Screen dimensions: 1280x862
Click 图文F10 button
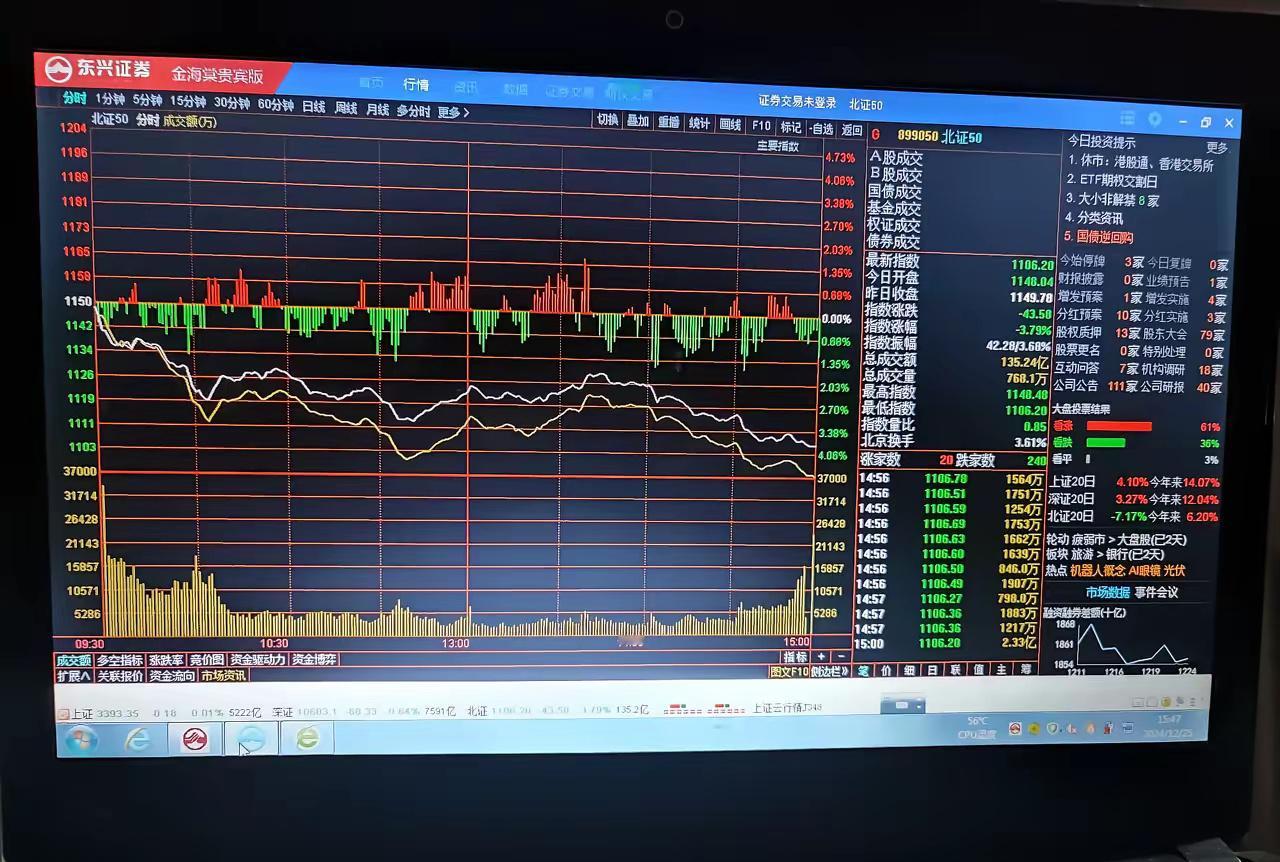coord(788,671)
